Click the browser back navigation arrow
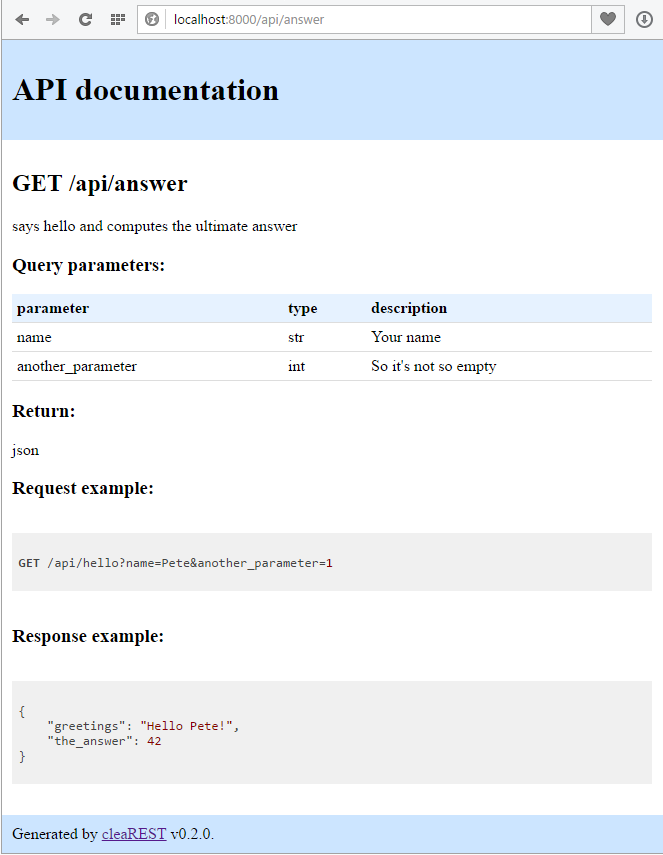Screen dimensions: 663x855 tap(22, 19)
